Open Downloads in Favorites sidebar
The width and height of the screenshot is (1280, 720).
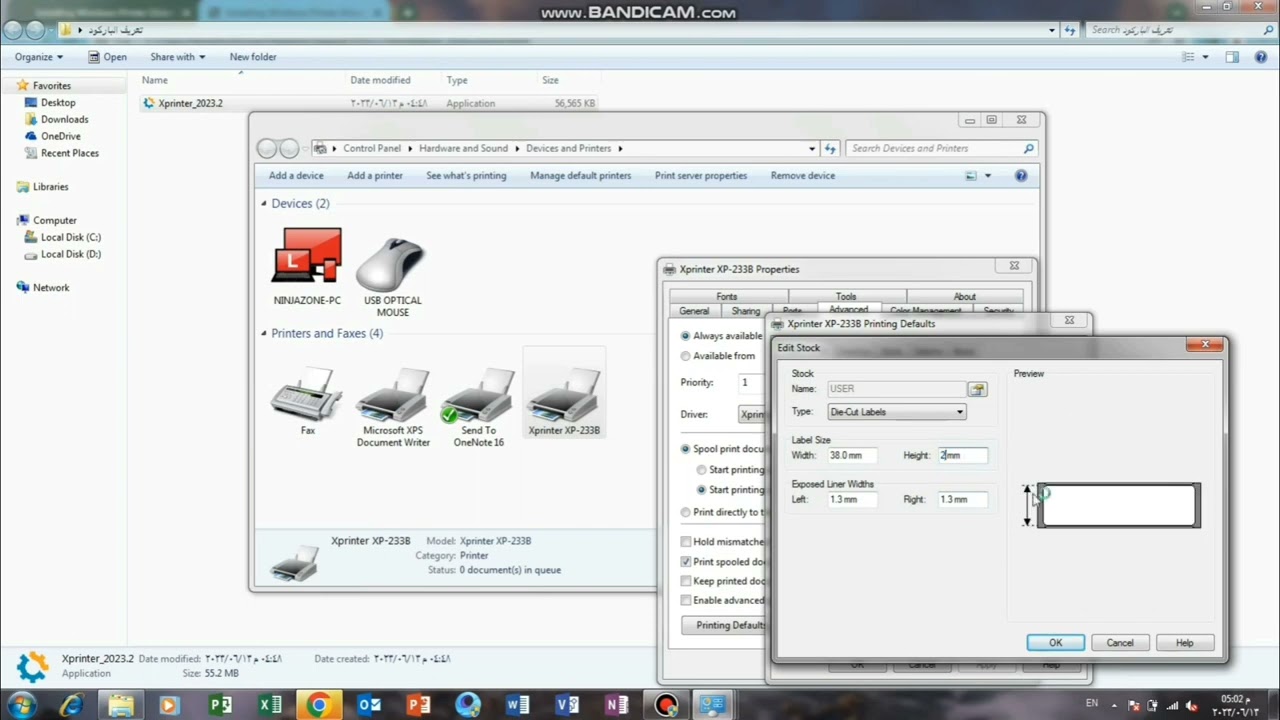(x=64, y=119)
